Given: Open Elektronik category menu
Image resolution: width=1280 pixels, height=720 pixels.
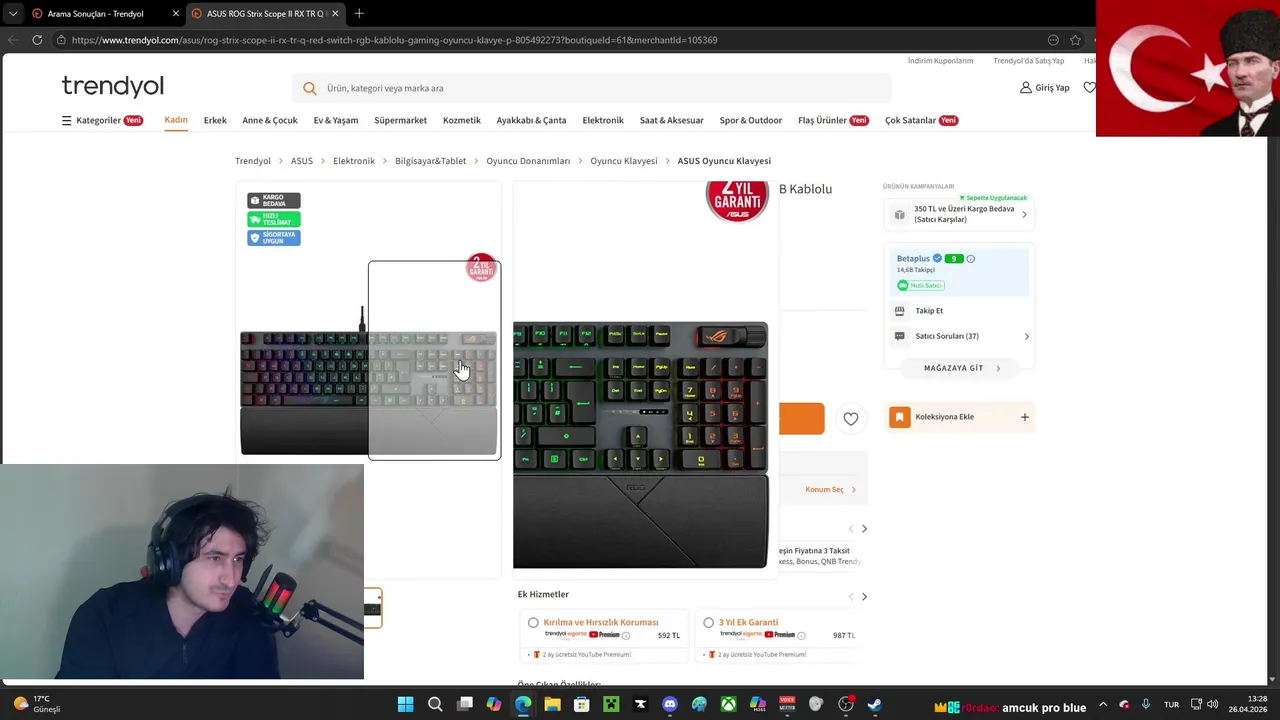Looking at the screenshot, I should [x=603, y=120].
